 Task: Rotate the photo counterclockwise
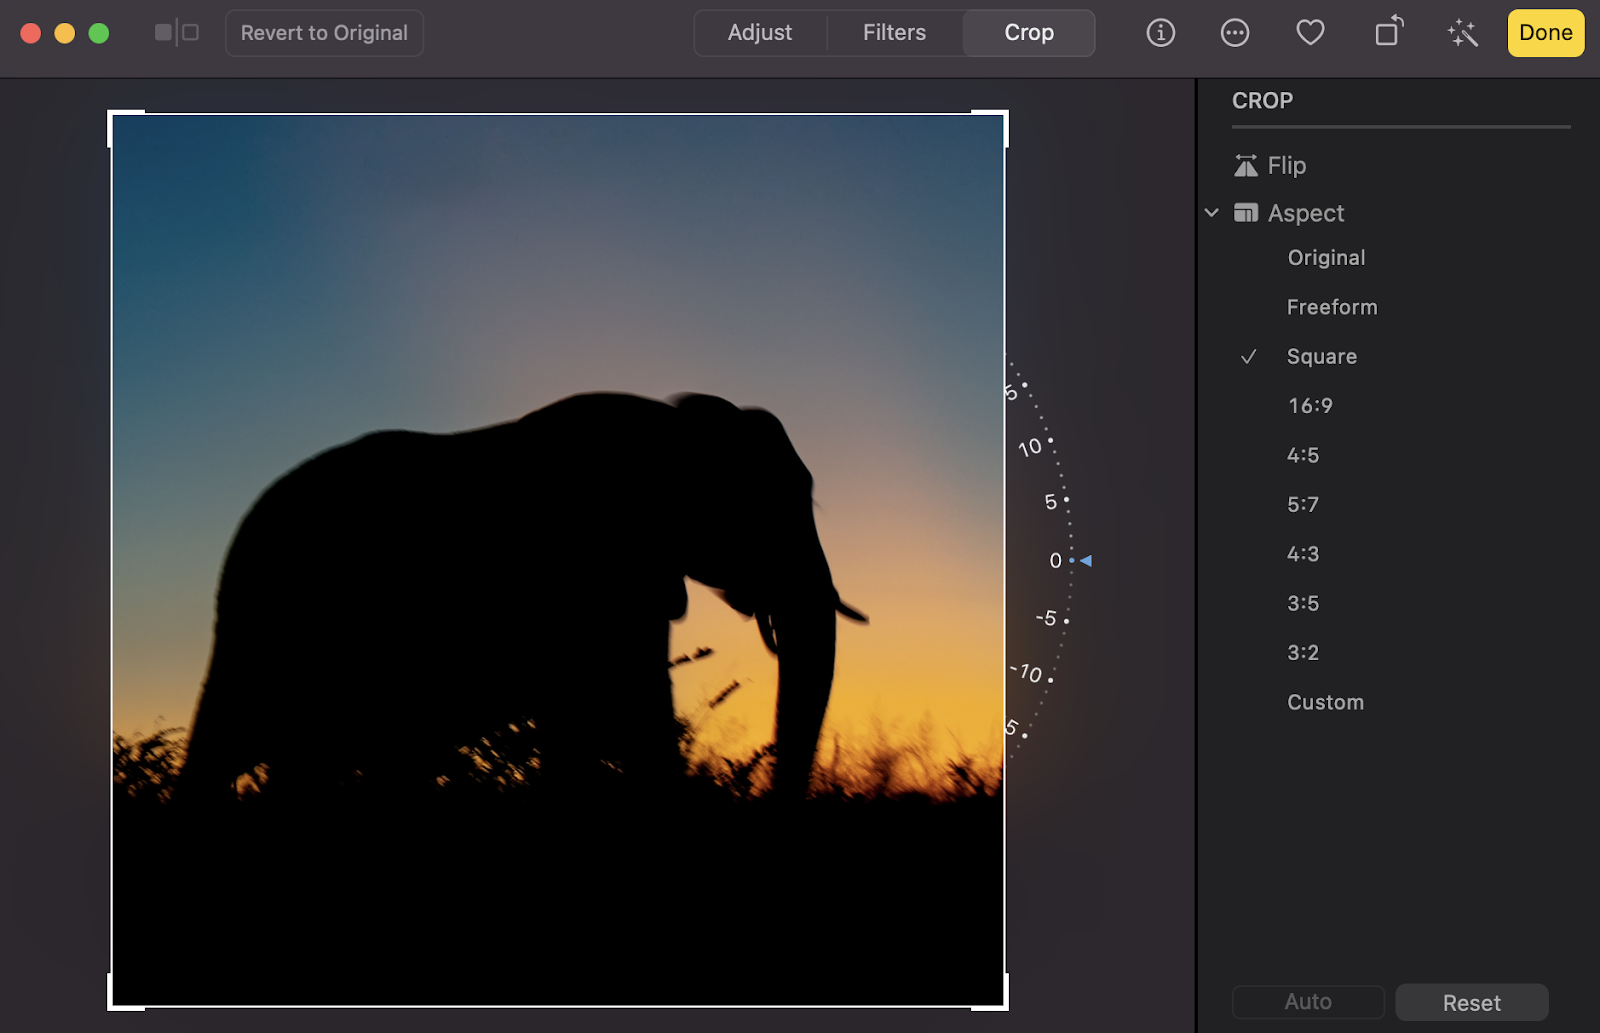tap(1387, 32)
